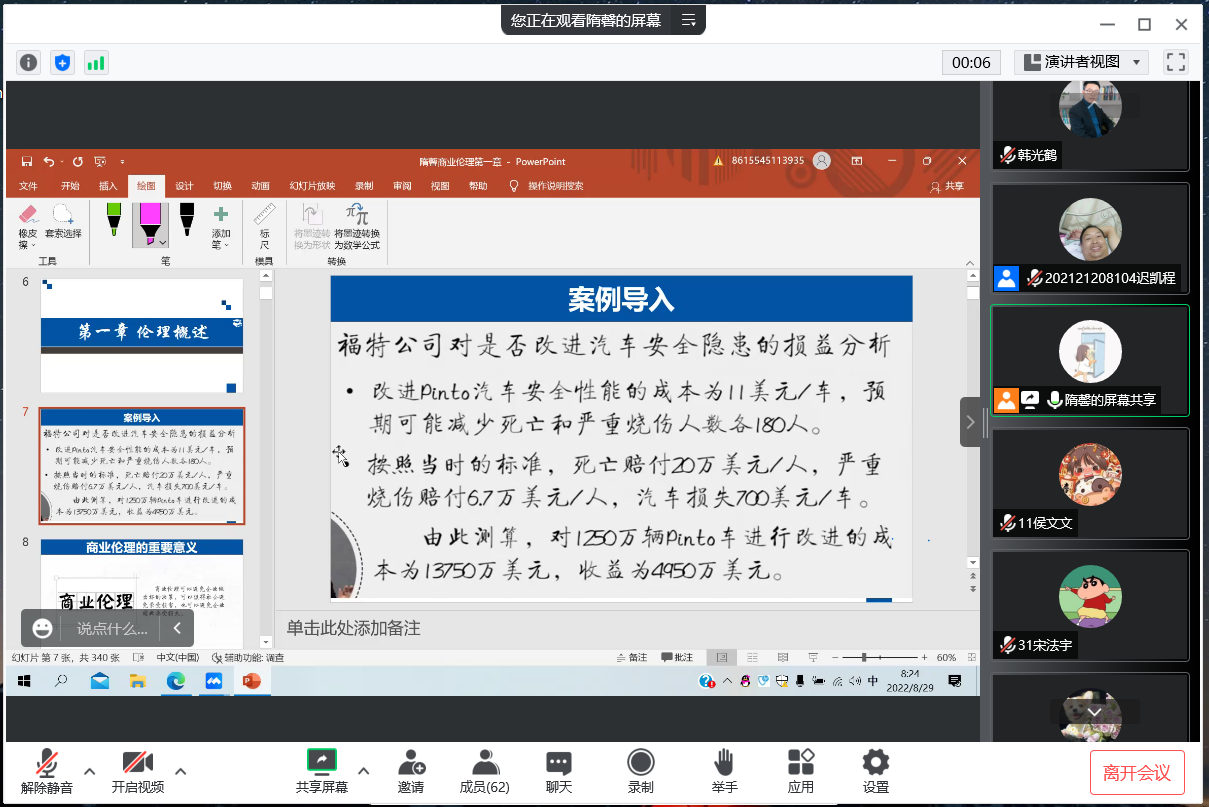Viewport: 1209px width, 807px height.
Task: Collapse the participant video sidebar chevron
Action: pos(970,422)
